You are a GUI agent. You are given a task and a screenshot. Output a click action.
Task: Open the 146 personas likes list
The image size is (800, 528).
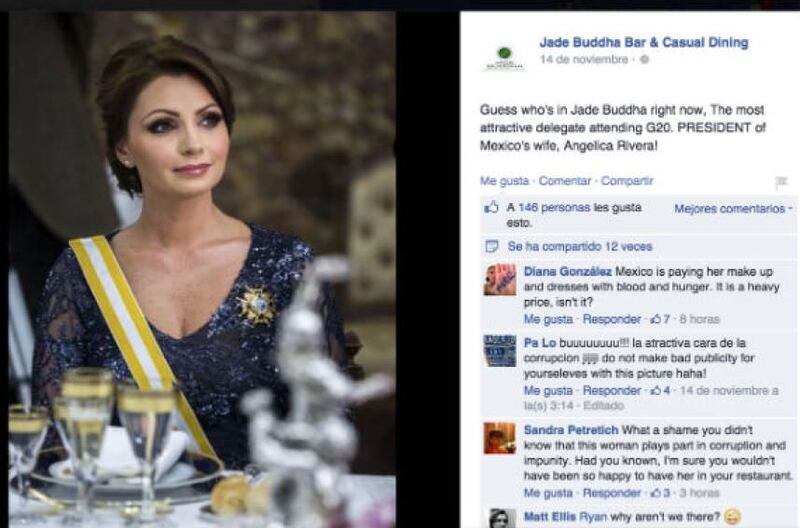554,208
